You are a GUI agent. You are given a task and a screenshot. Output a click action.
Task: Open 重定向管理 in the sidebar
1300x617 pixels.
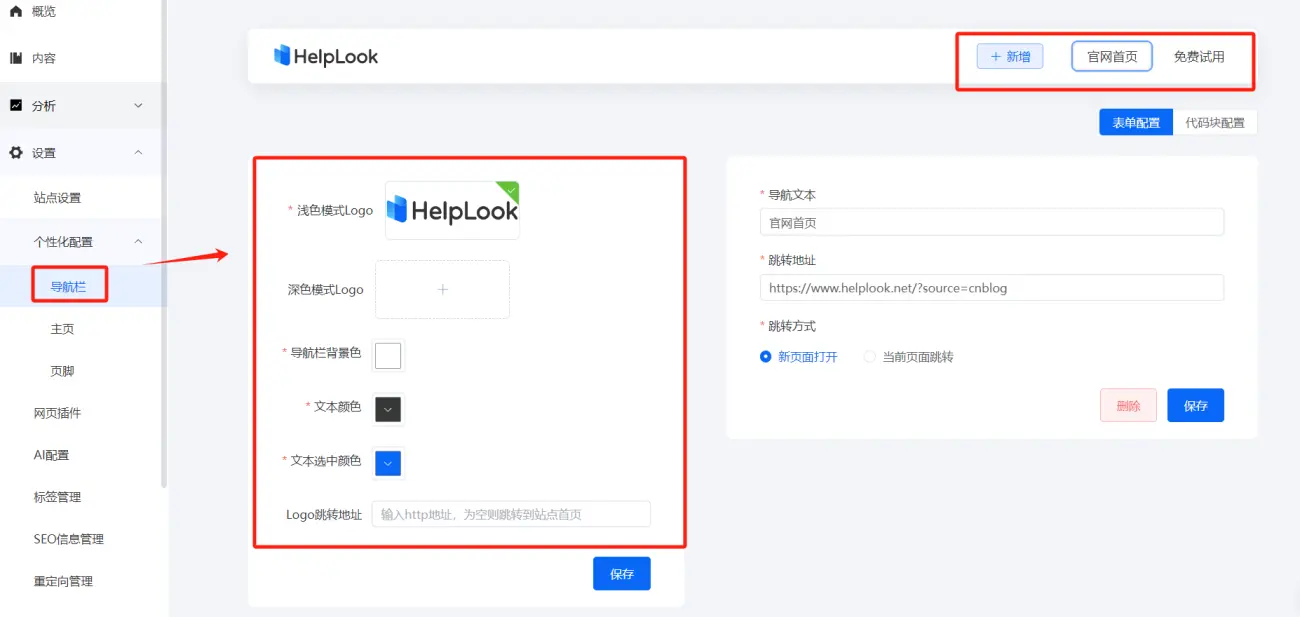(63, 581)
